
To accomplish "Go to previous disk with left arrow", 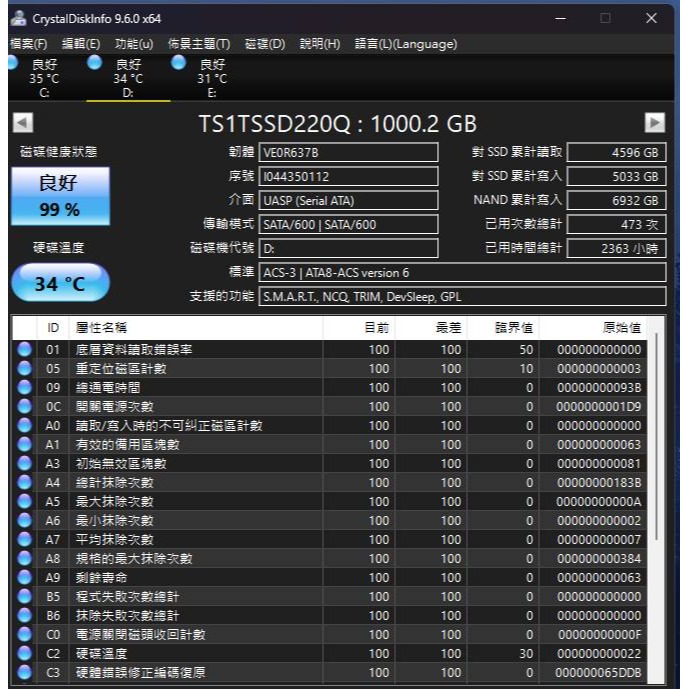I will (23, 123).
